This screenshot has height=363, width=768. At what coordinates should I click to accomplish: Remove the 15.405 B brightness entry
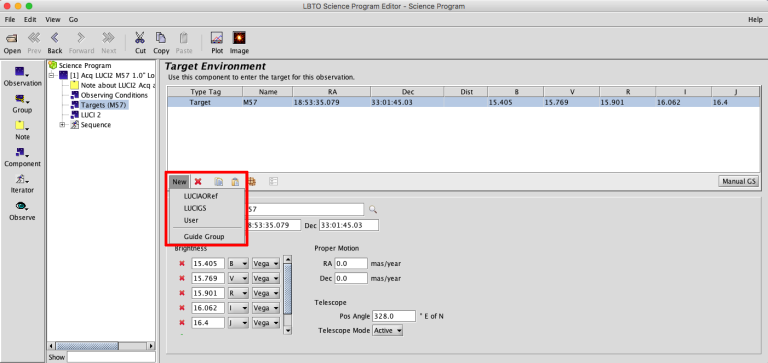pyautogui.click(x=182, y=264)
